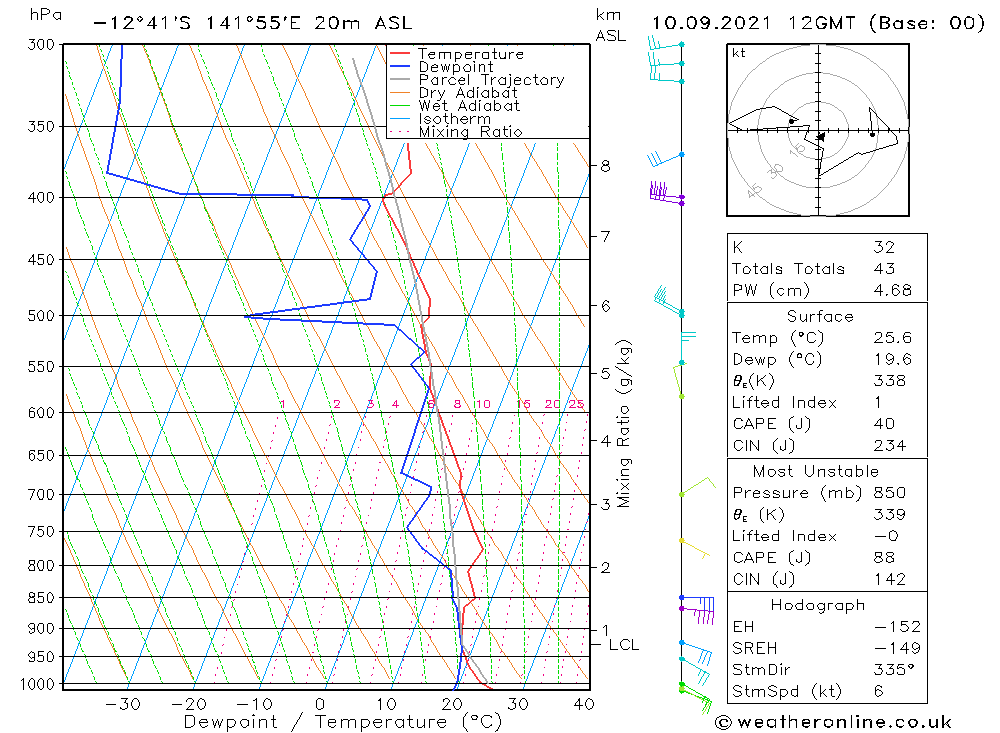Click the weatheronline.co.uk copyright text
This screenshot has height=733, width=1000.
(833, 722)
